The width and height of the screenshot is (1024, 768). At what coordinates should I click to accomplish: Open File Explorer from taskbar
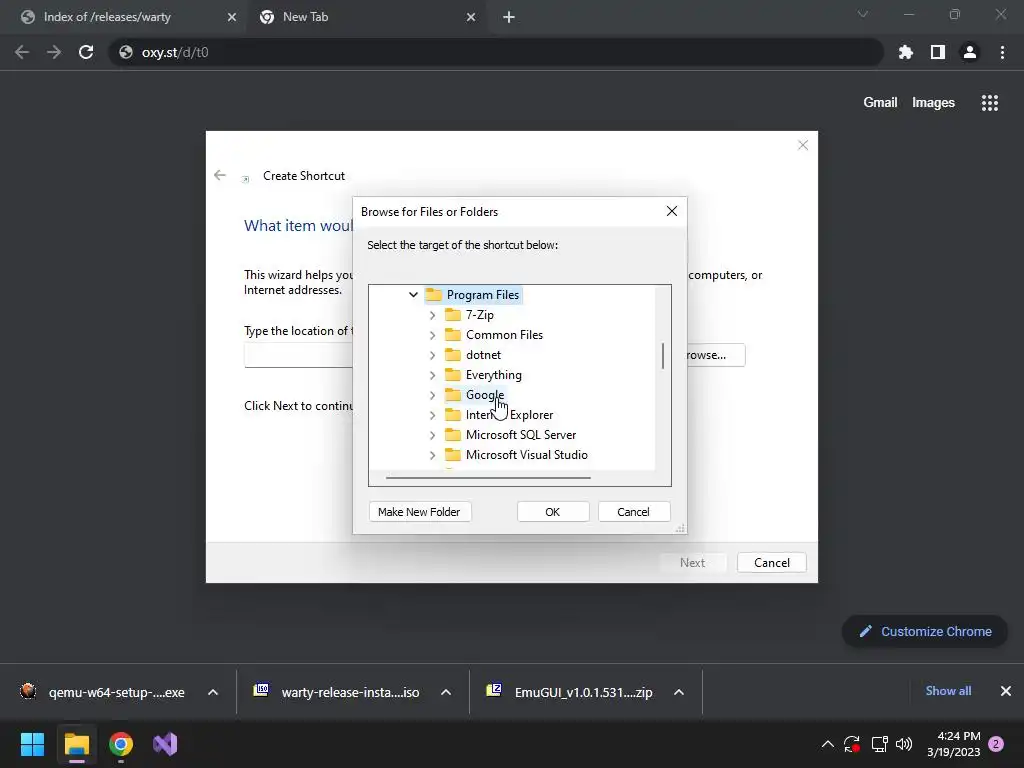(76, 744)
